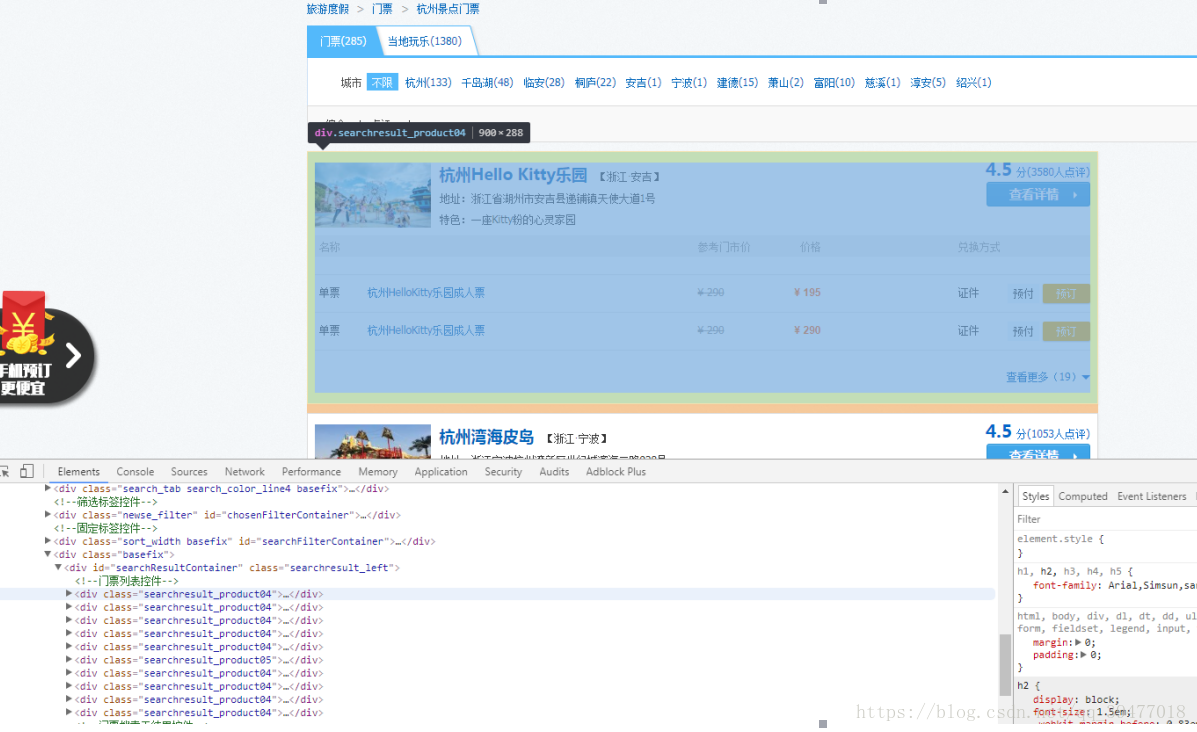Image resolution: width=1197 pixels, height=732 pixels.
Task: Click 查看详情 for Hello Kitty乐园
Action: coord(1038,195)
